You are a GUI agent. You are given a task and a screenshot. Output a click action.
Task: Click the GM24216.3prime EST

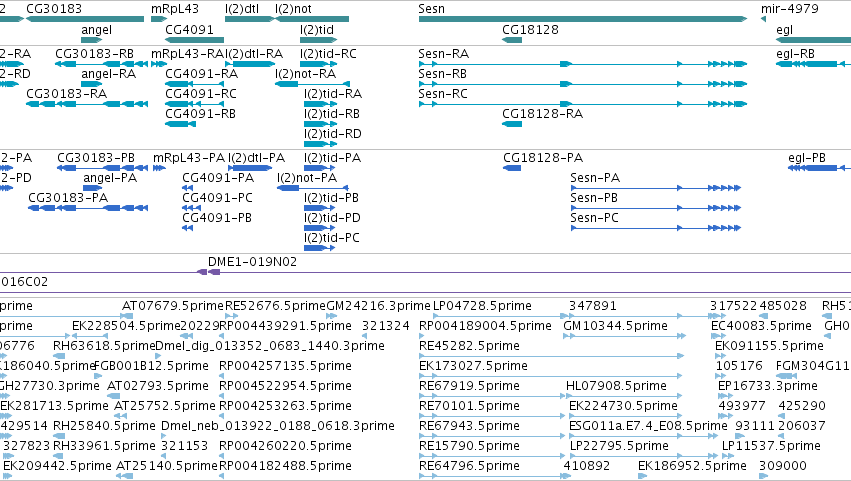tap(378, 306)
